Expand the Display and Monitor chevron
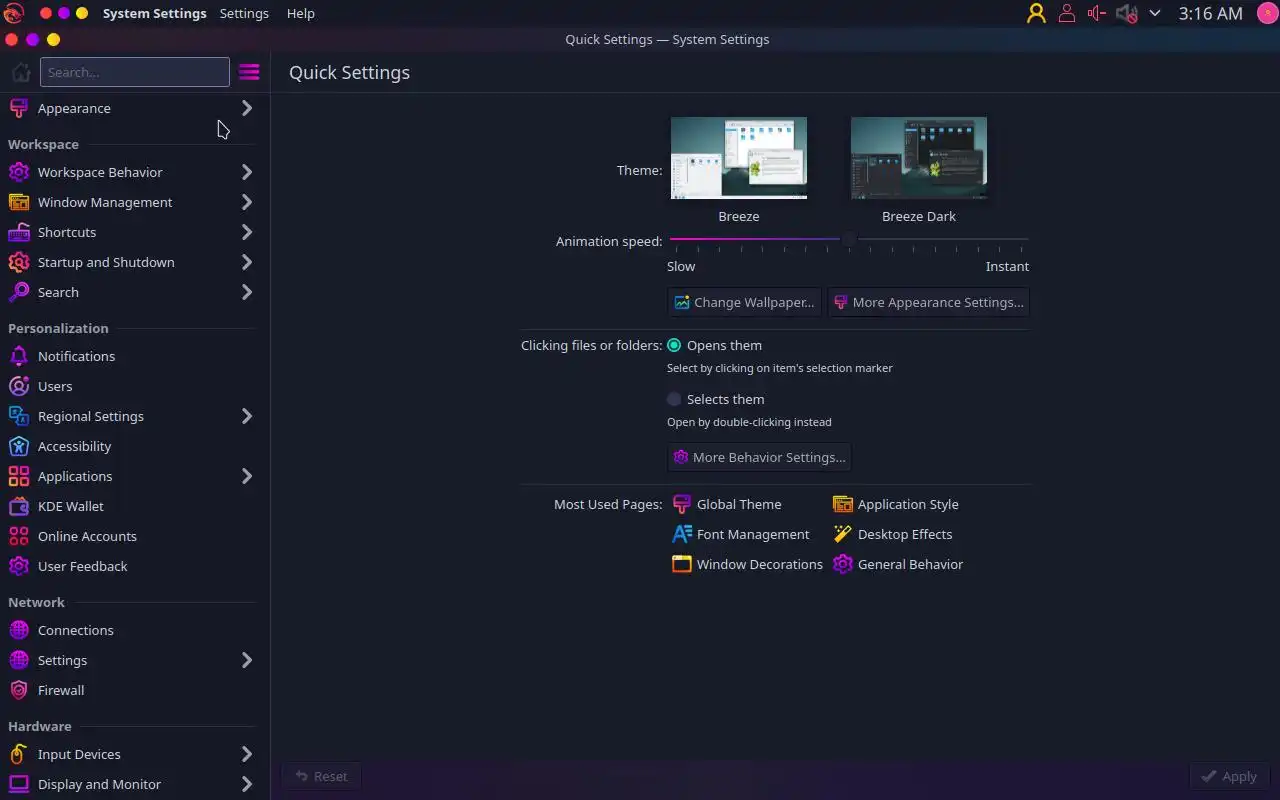The width and height of the screenshot is (1280, 800). [x=247, y=784]
